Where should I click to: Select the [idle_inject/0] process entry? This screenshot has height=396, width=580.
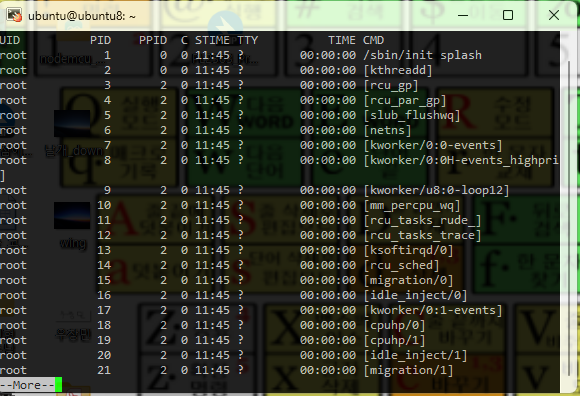415,295
